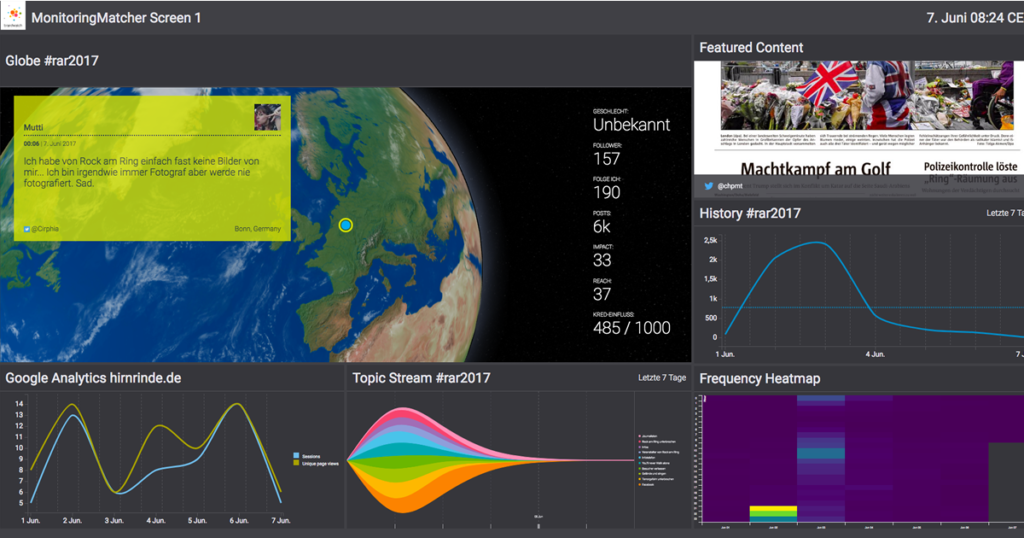Click the yellow cell in the Frequency Heatmap
The width and height of the screenshot is (1024, 538).
point(773,509)
